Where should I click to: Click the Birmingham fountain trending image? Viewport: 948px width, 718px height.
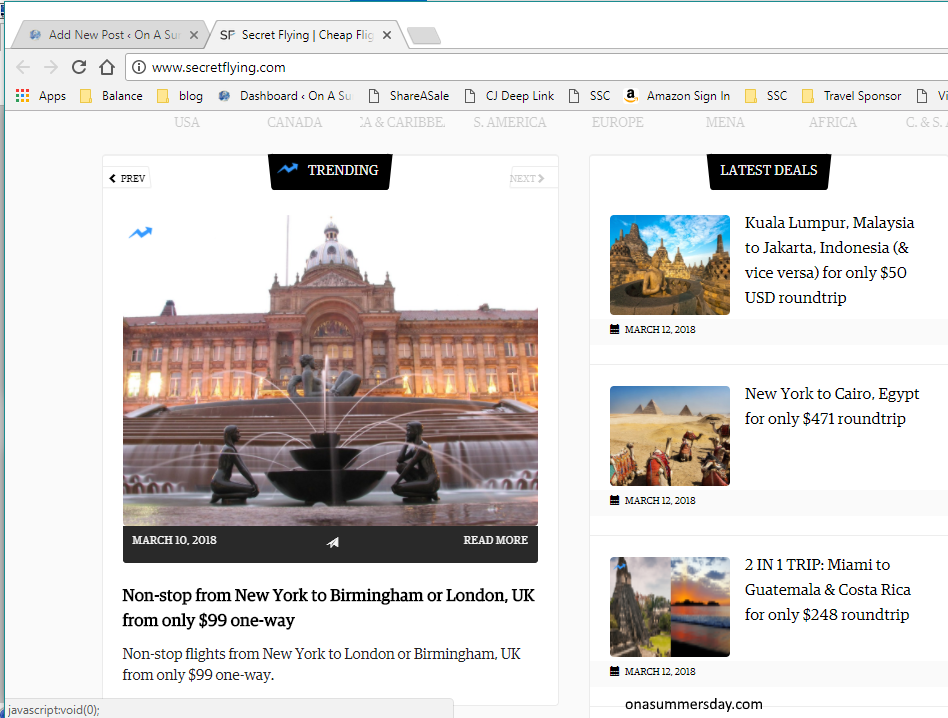[x=330, y=370]
